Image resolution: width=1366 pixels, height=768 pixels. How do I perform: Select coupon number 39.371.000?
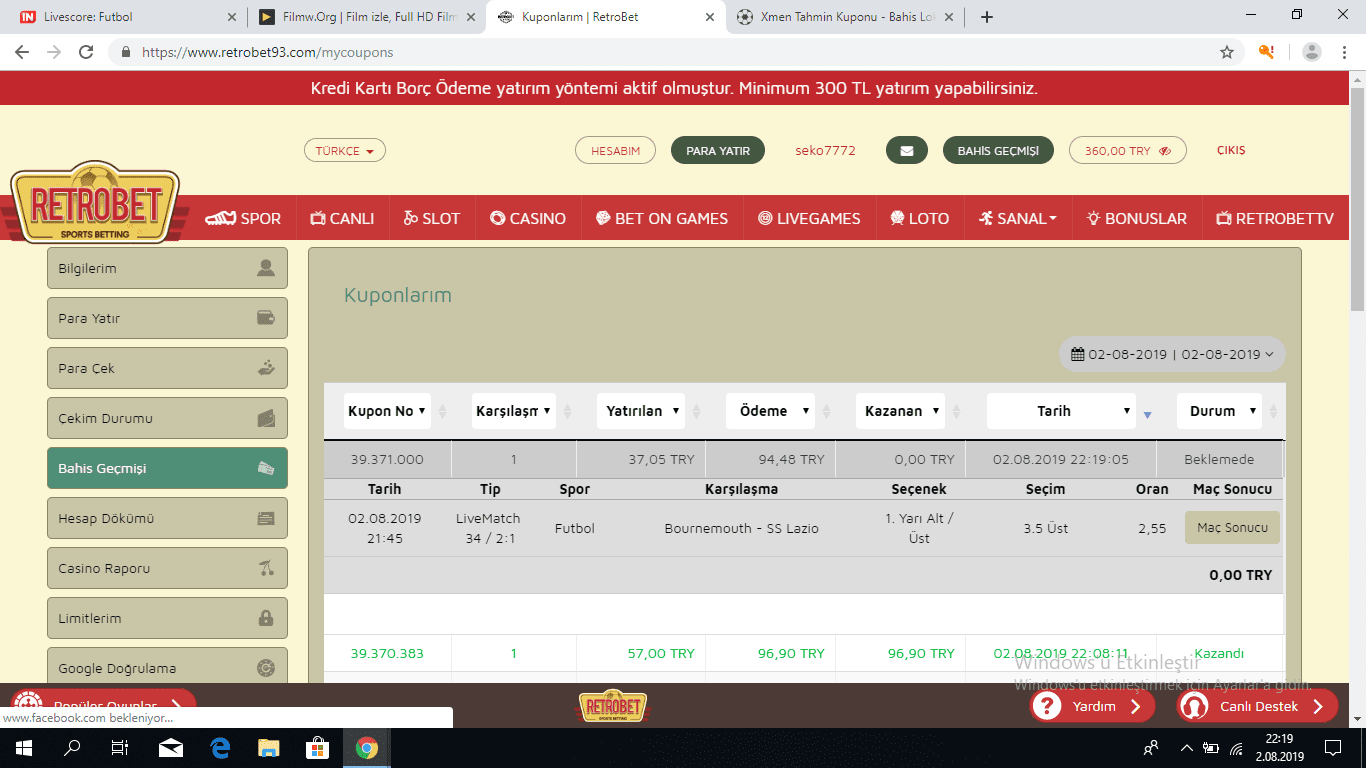[387, 460]
